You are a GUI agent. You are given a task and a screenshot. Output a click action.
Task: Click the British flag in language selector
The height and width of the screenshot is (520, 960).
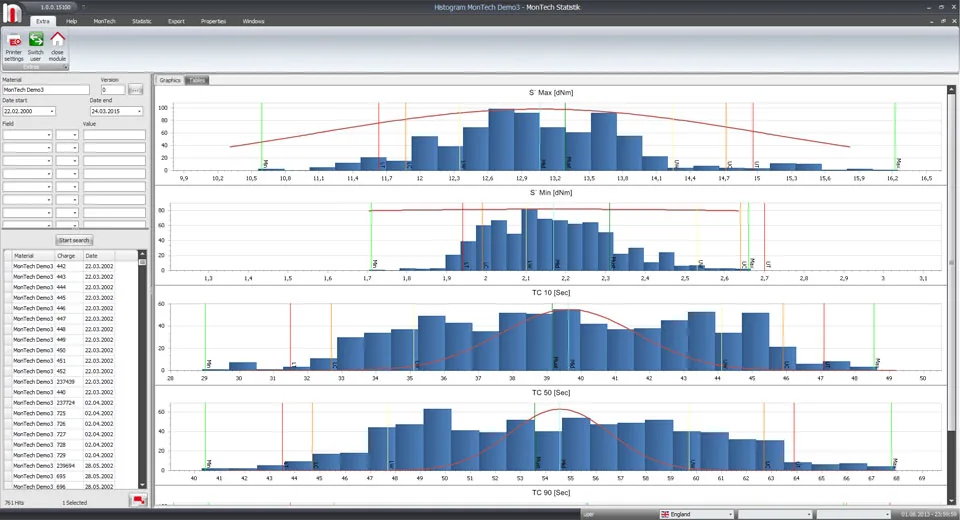[665, 514]
